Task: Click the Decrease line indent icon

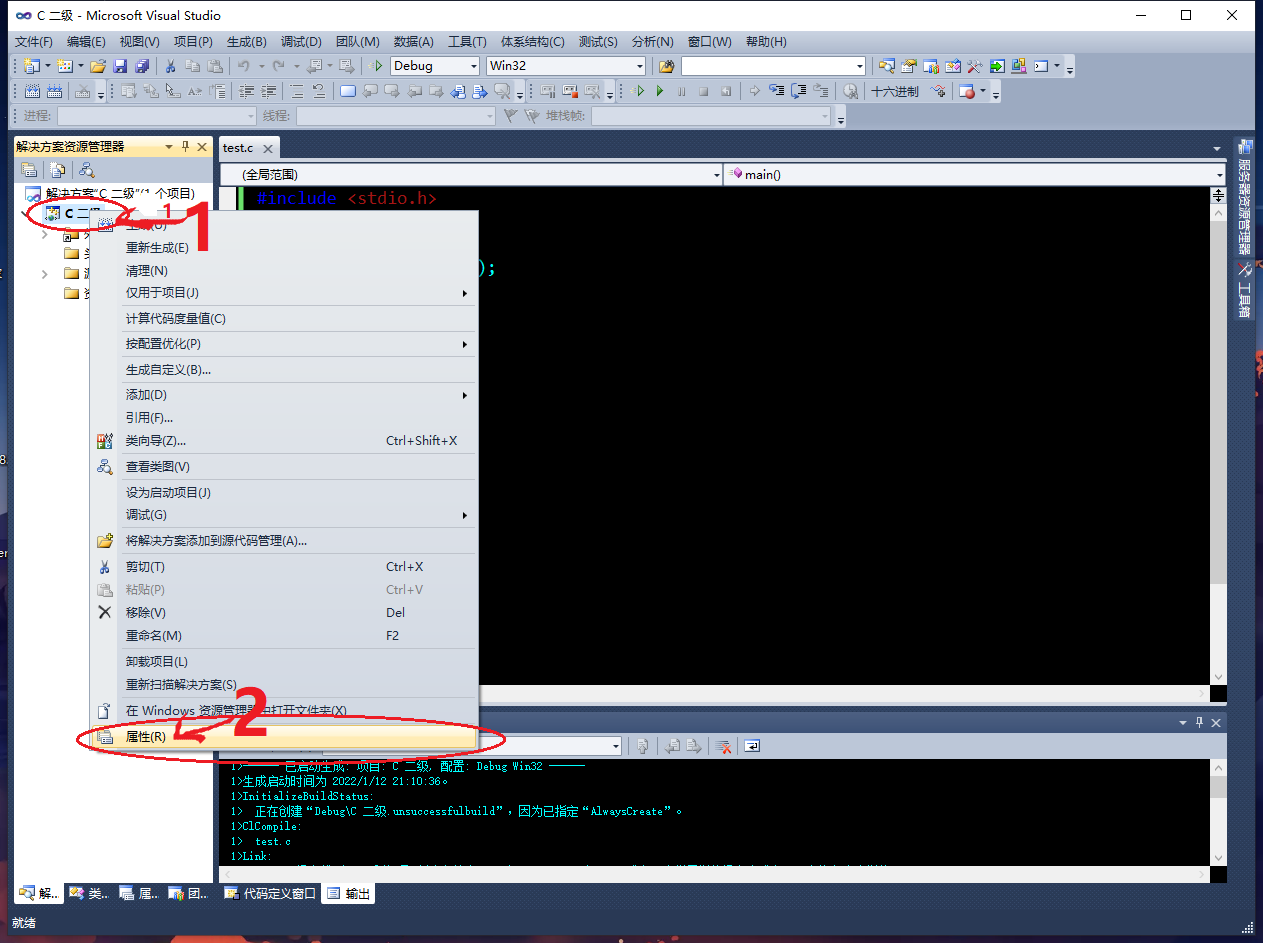Action: 245,91
